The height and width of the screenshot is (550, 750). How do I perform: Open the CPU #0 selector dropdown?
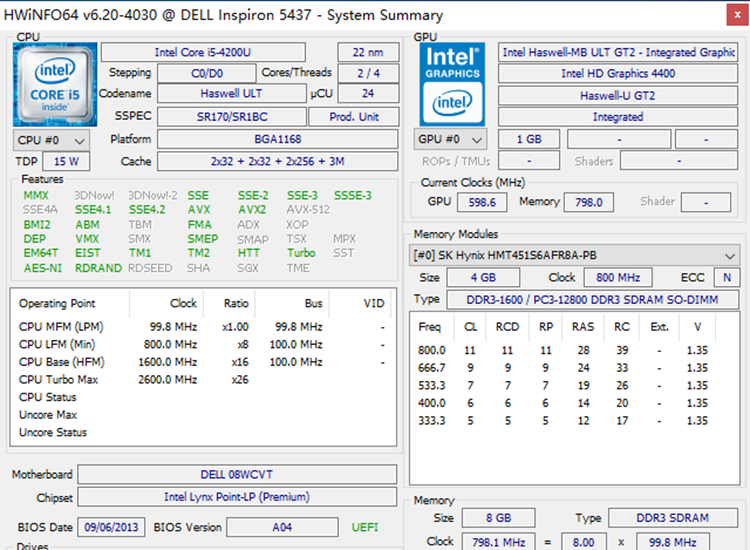click(51, 140)
